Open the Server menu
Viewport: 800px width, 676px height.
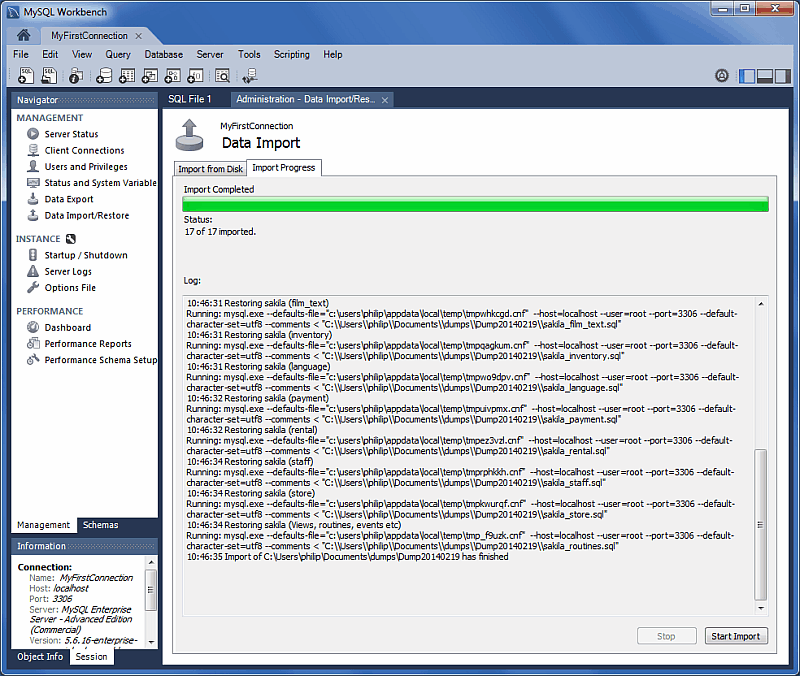pos(210,54)
